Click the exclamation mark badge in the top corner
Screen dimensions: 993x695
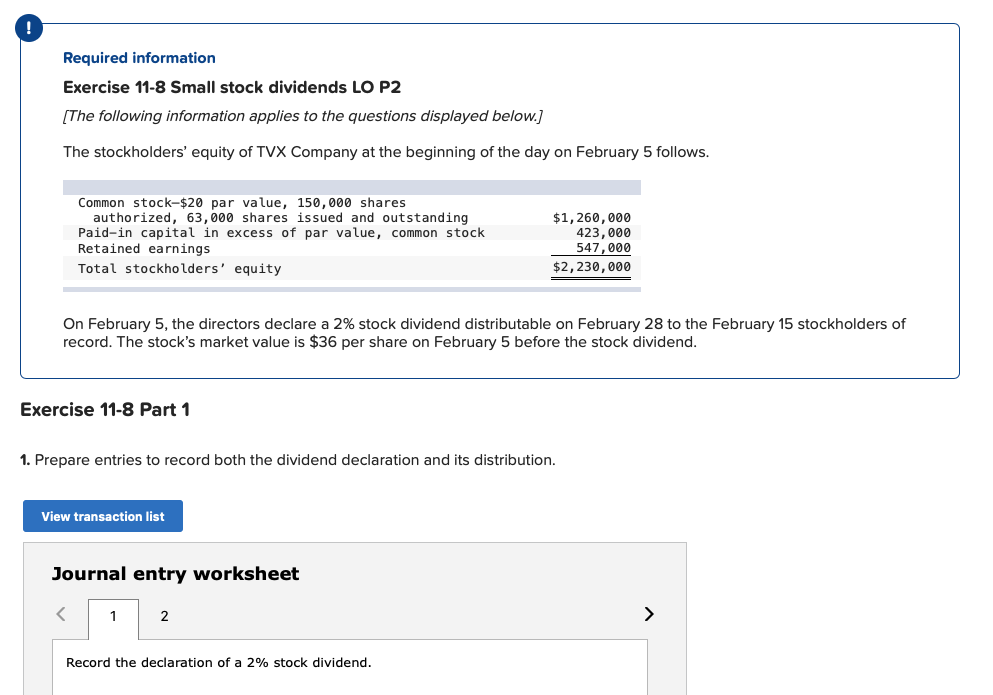pyautogui.click(x=28, y=28)
